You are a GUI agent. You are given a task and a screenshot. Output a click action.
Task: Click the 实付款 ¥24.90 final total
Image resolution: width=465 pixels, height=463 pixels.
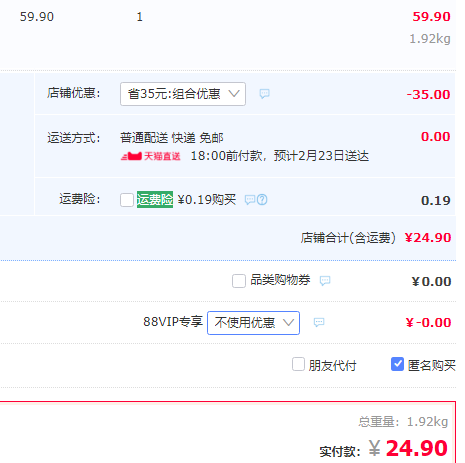408,448
